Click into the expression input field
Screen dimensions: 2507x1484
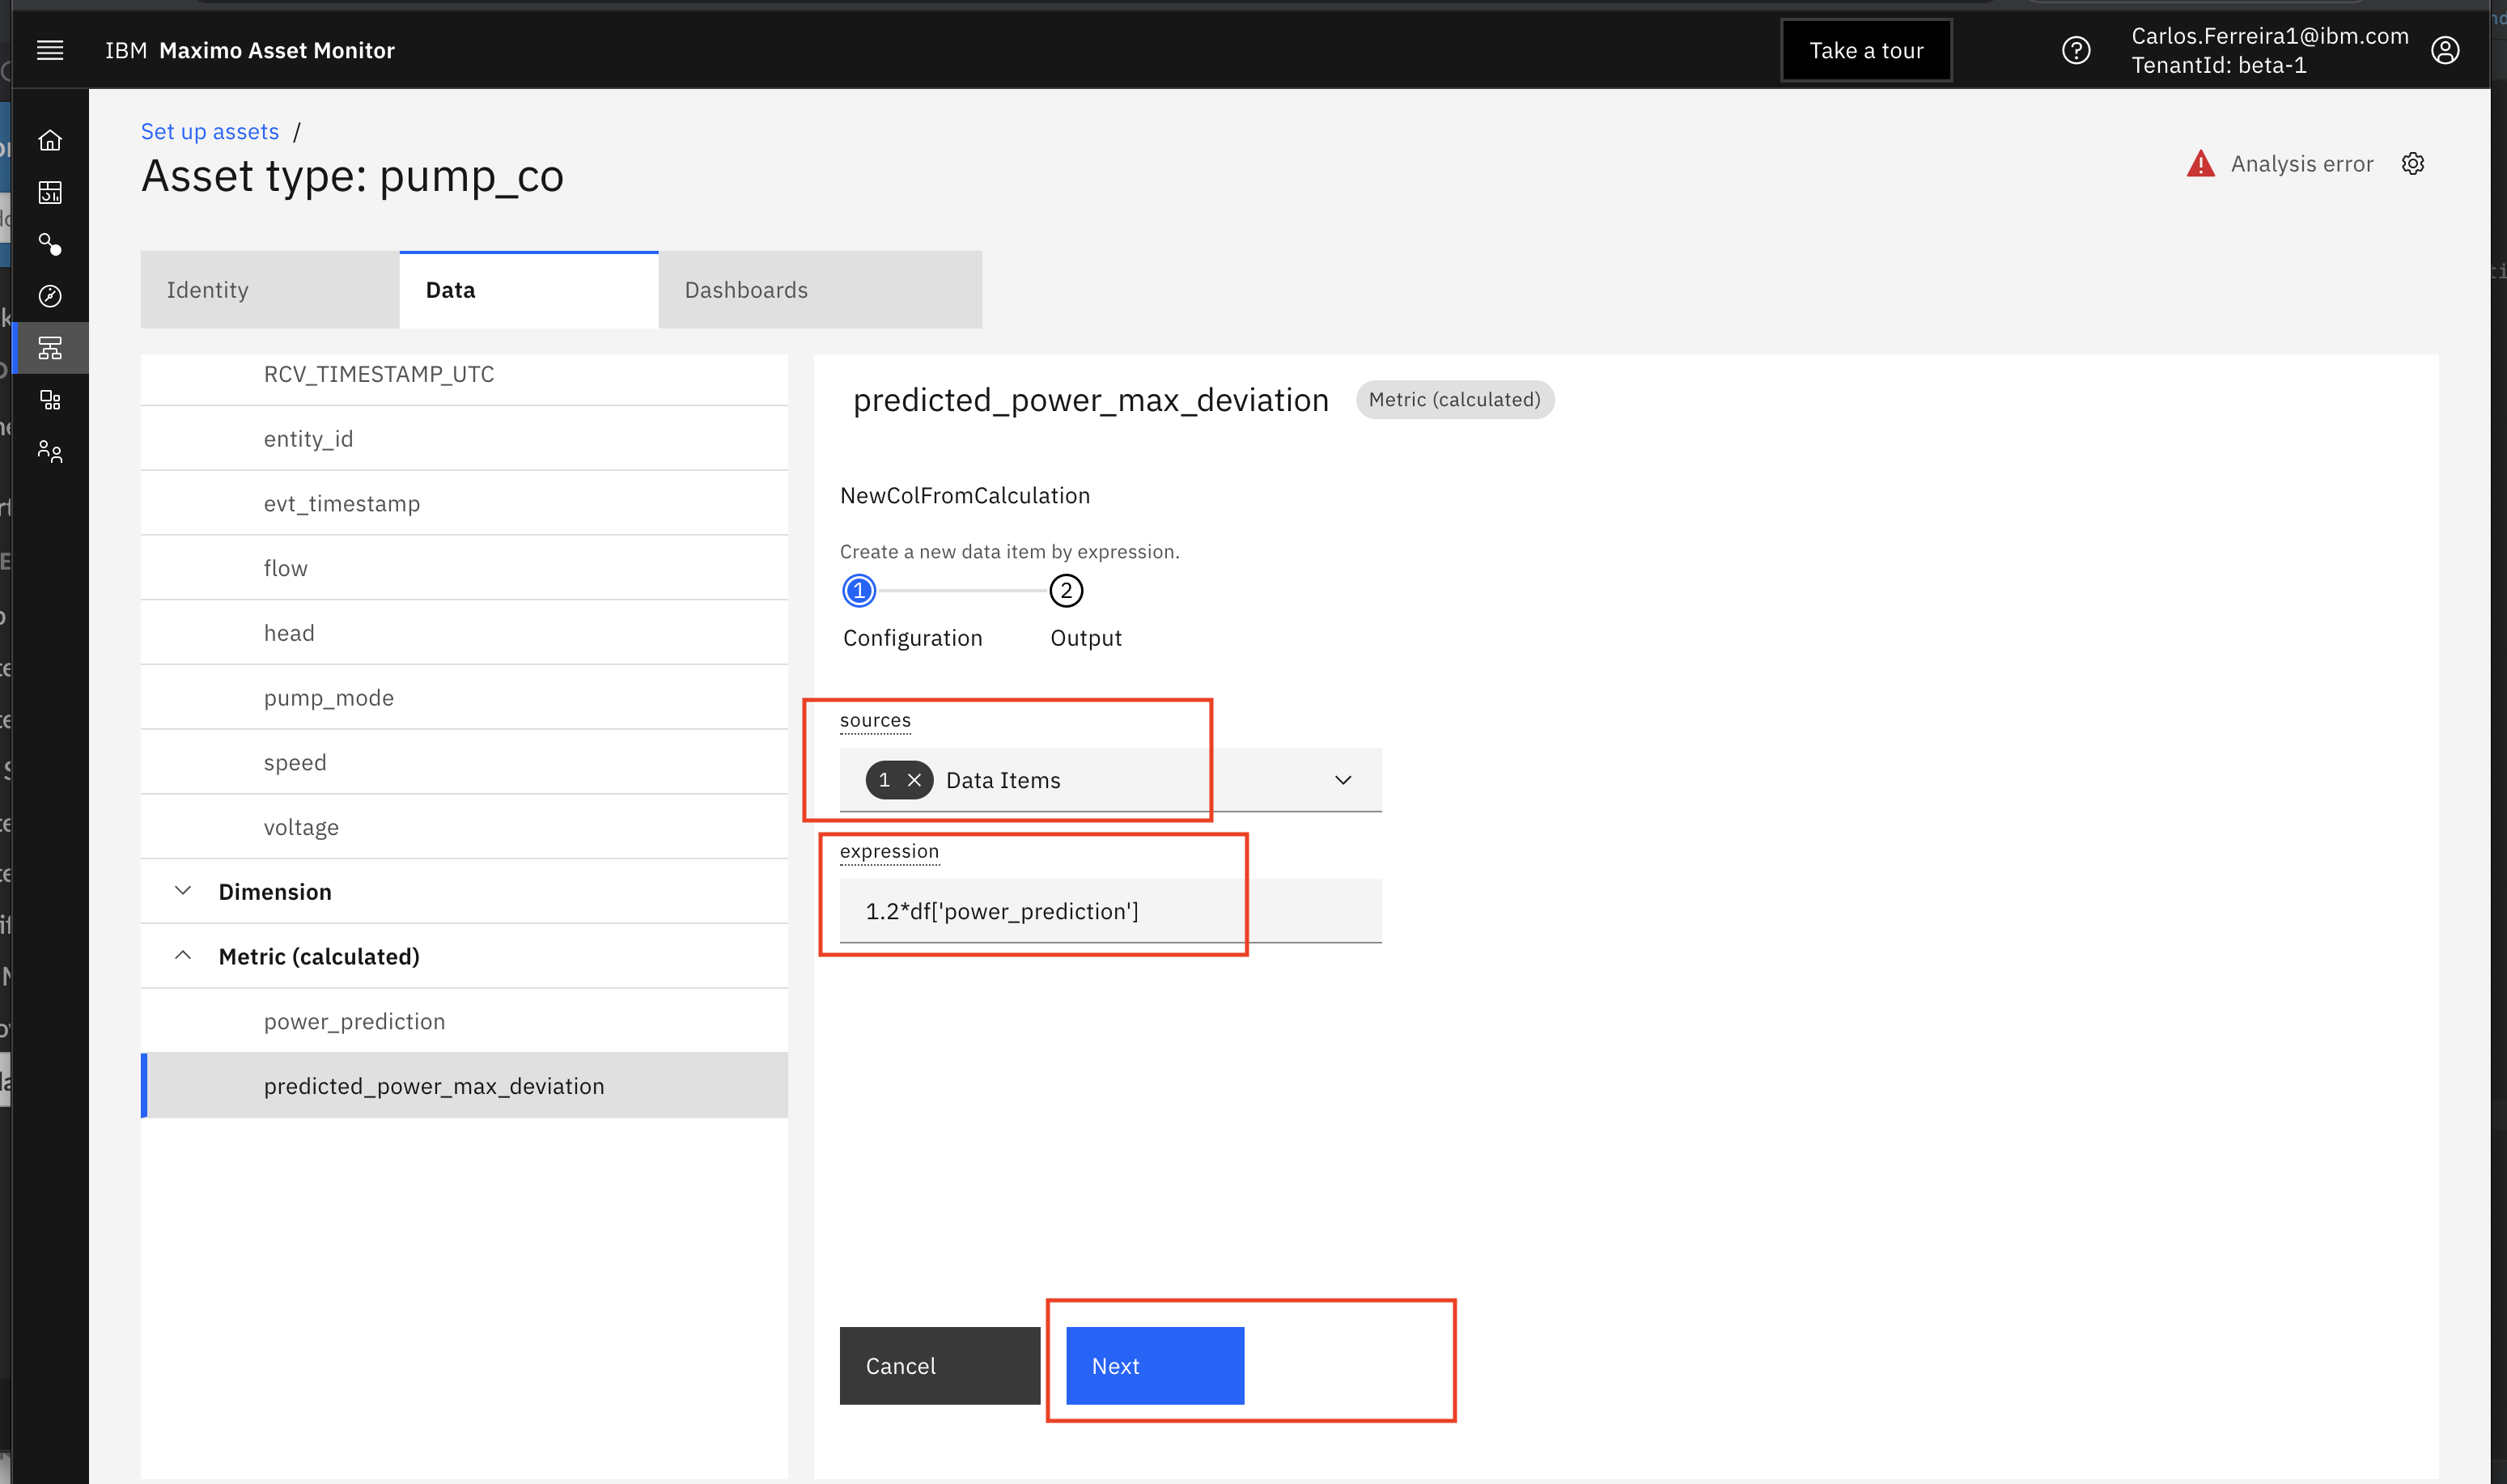pos(1110,910)
